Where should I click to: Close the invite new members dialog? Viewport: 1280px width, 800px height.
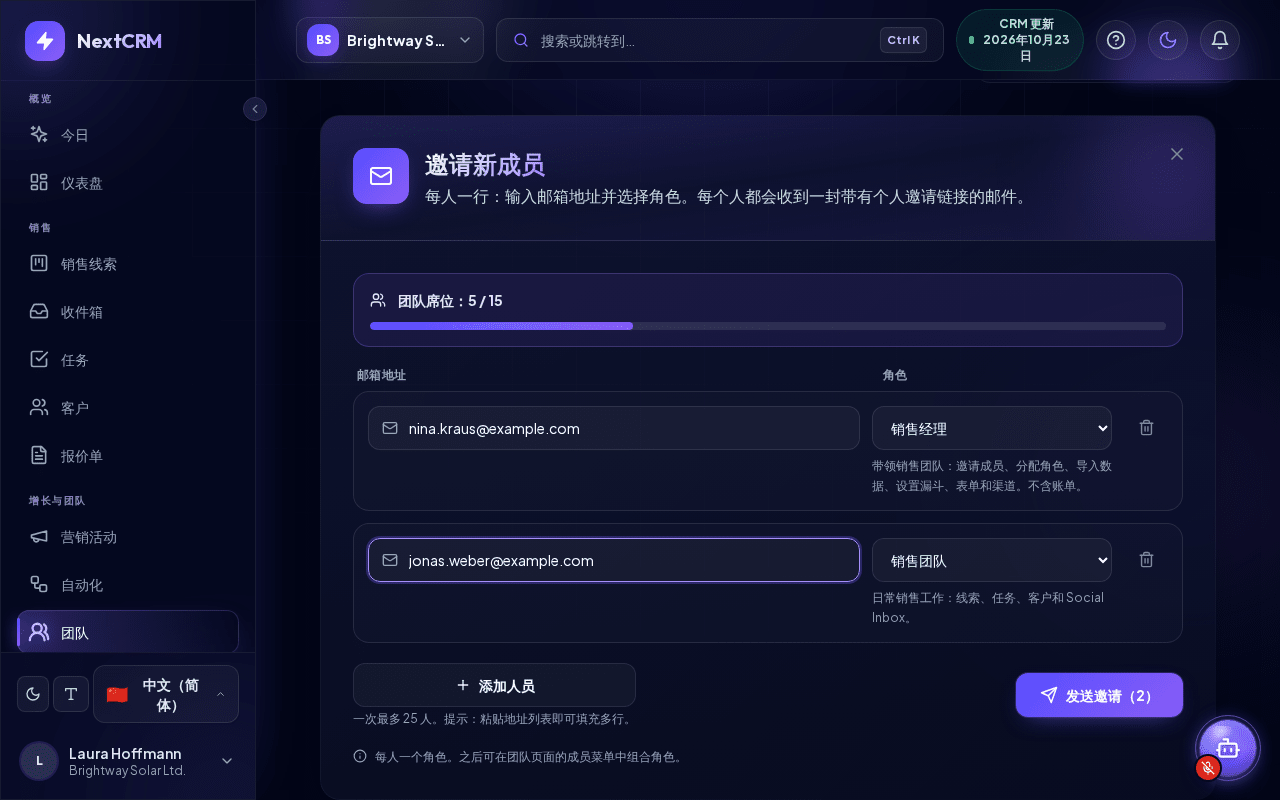coord(1177,154)
